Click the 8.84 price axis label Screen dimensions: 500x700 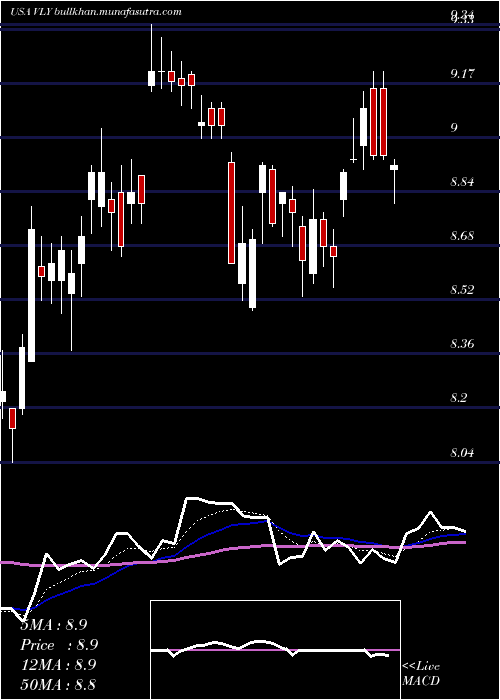point(462,182)
